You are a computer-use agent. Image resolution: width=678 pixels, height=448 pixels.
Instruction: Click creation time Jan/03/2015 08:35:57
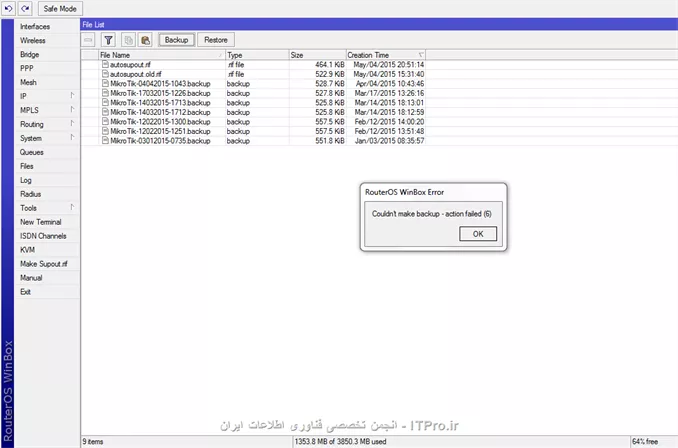pos(389,141)
